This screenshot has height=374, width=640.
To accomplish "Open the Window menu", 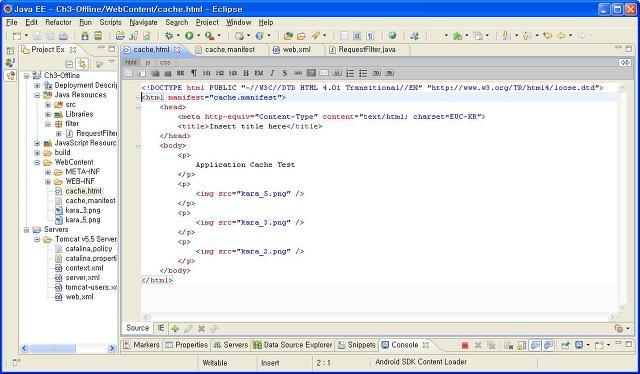I will 238,22.
